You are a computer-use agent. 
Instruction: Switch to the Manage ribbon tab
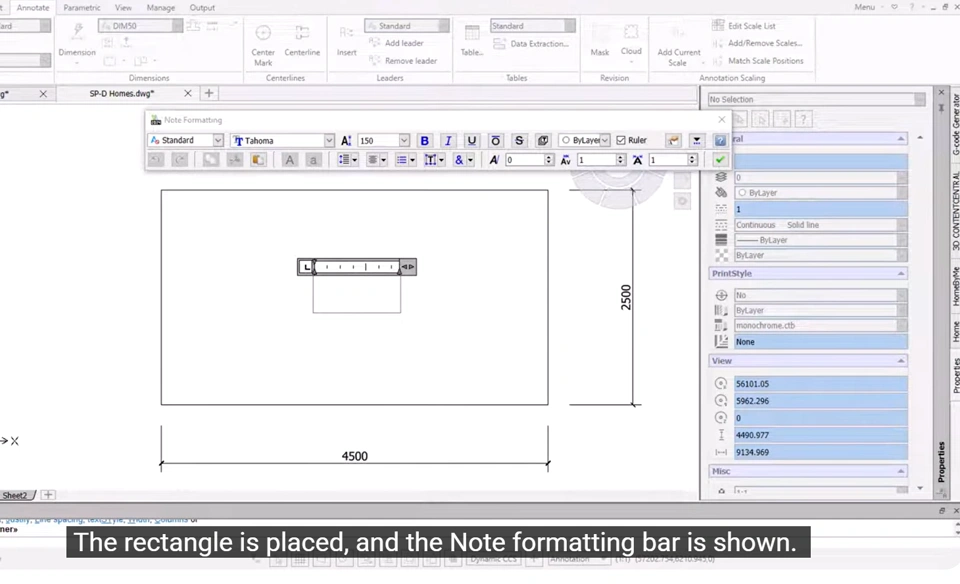click(x=161, y=7)
